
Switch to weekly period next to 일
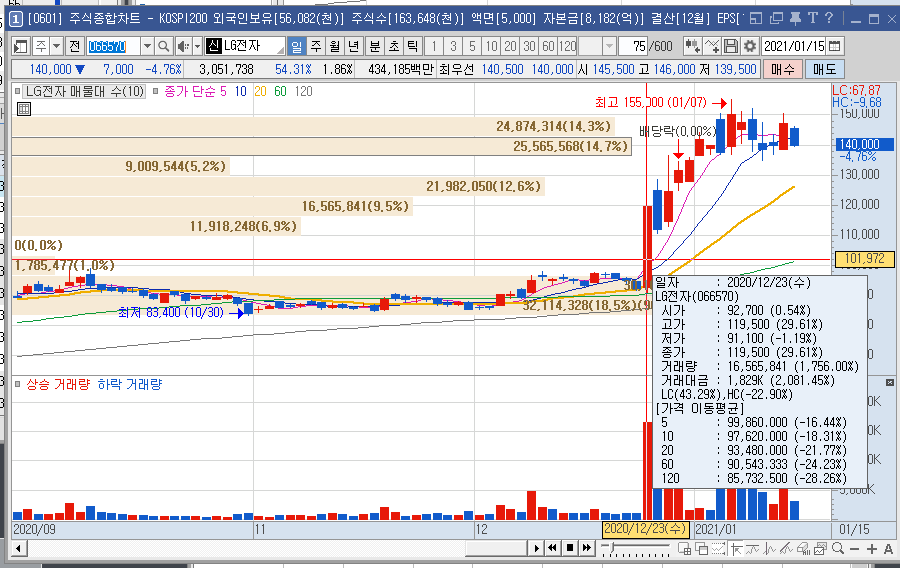[x=316, y=46]
